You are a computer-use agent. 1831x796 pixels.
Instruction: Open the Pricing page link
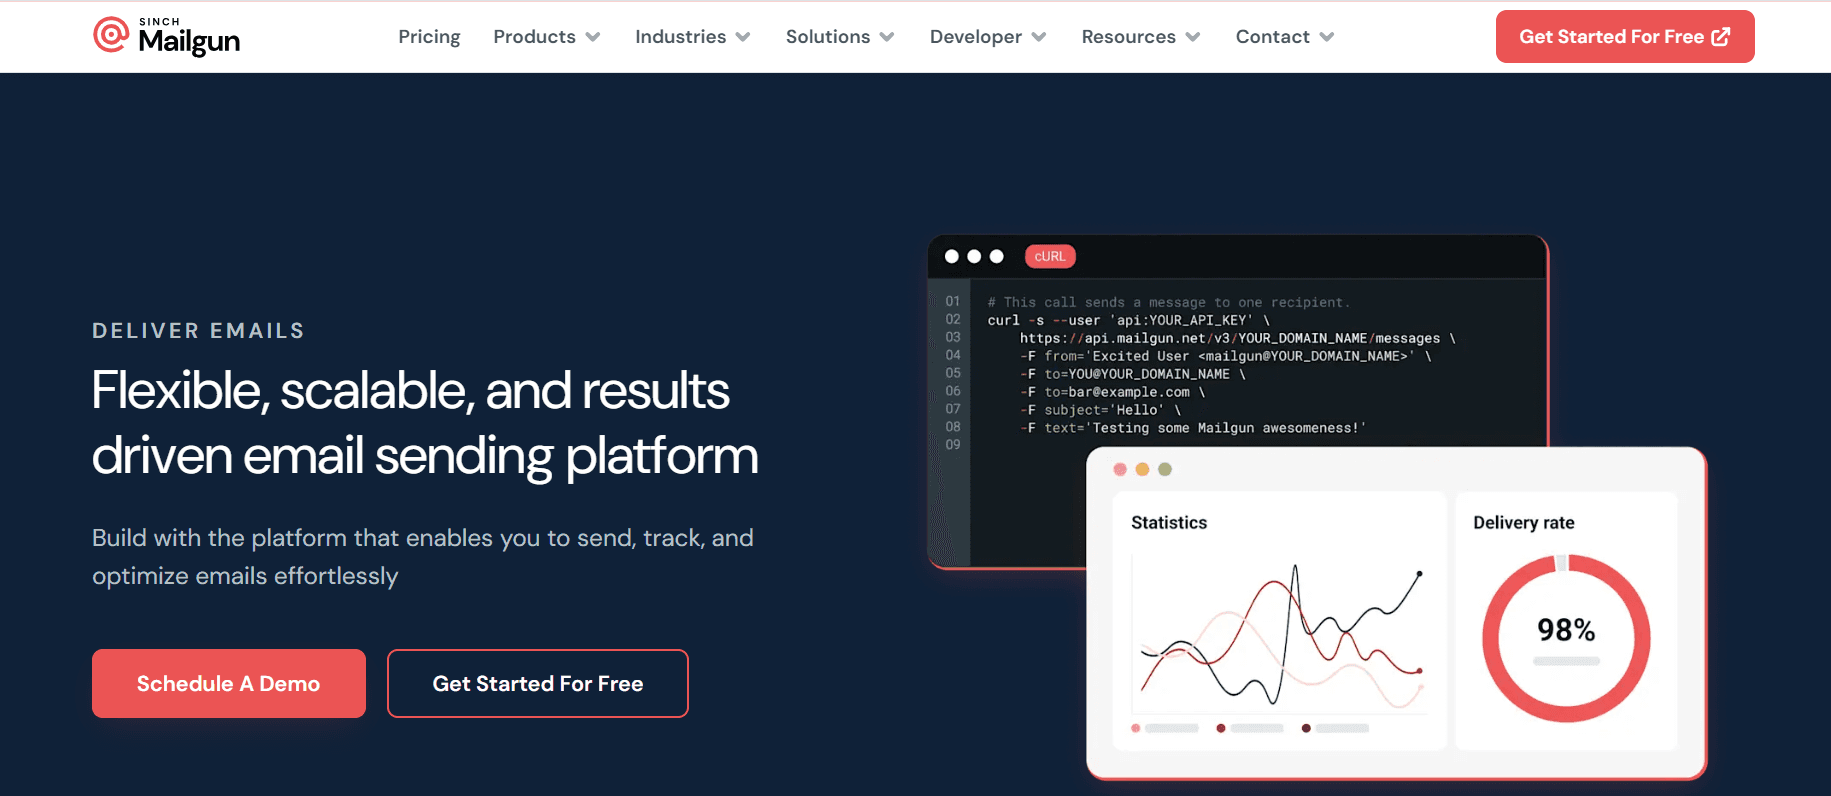(x=429, y=37)
